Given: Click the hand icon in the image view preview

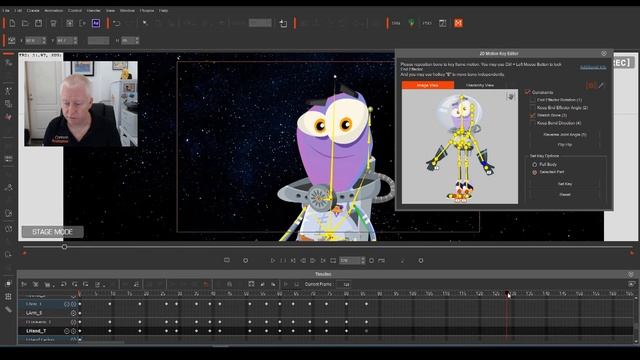Looking at the screenshot, I should coord(510,96).
